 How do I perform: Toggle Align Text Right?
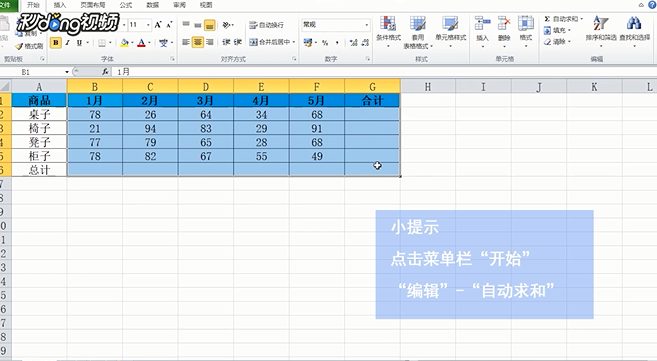(x=210, y=42)
